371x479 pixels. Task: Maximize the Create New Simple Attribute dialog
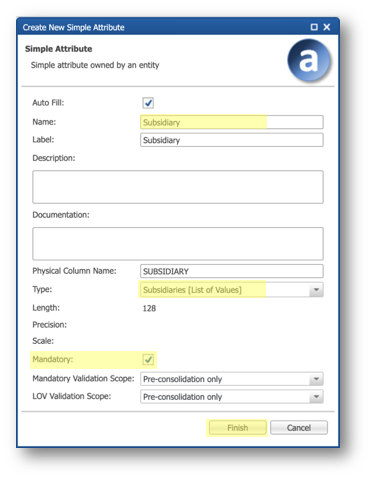tap(314, 27)
